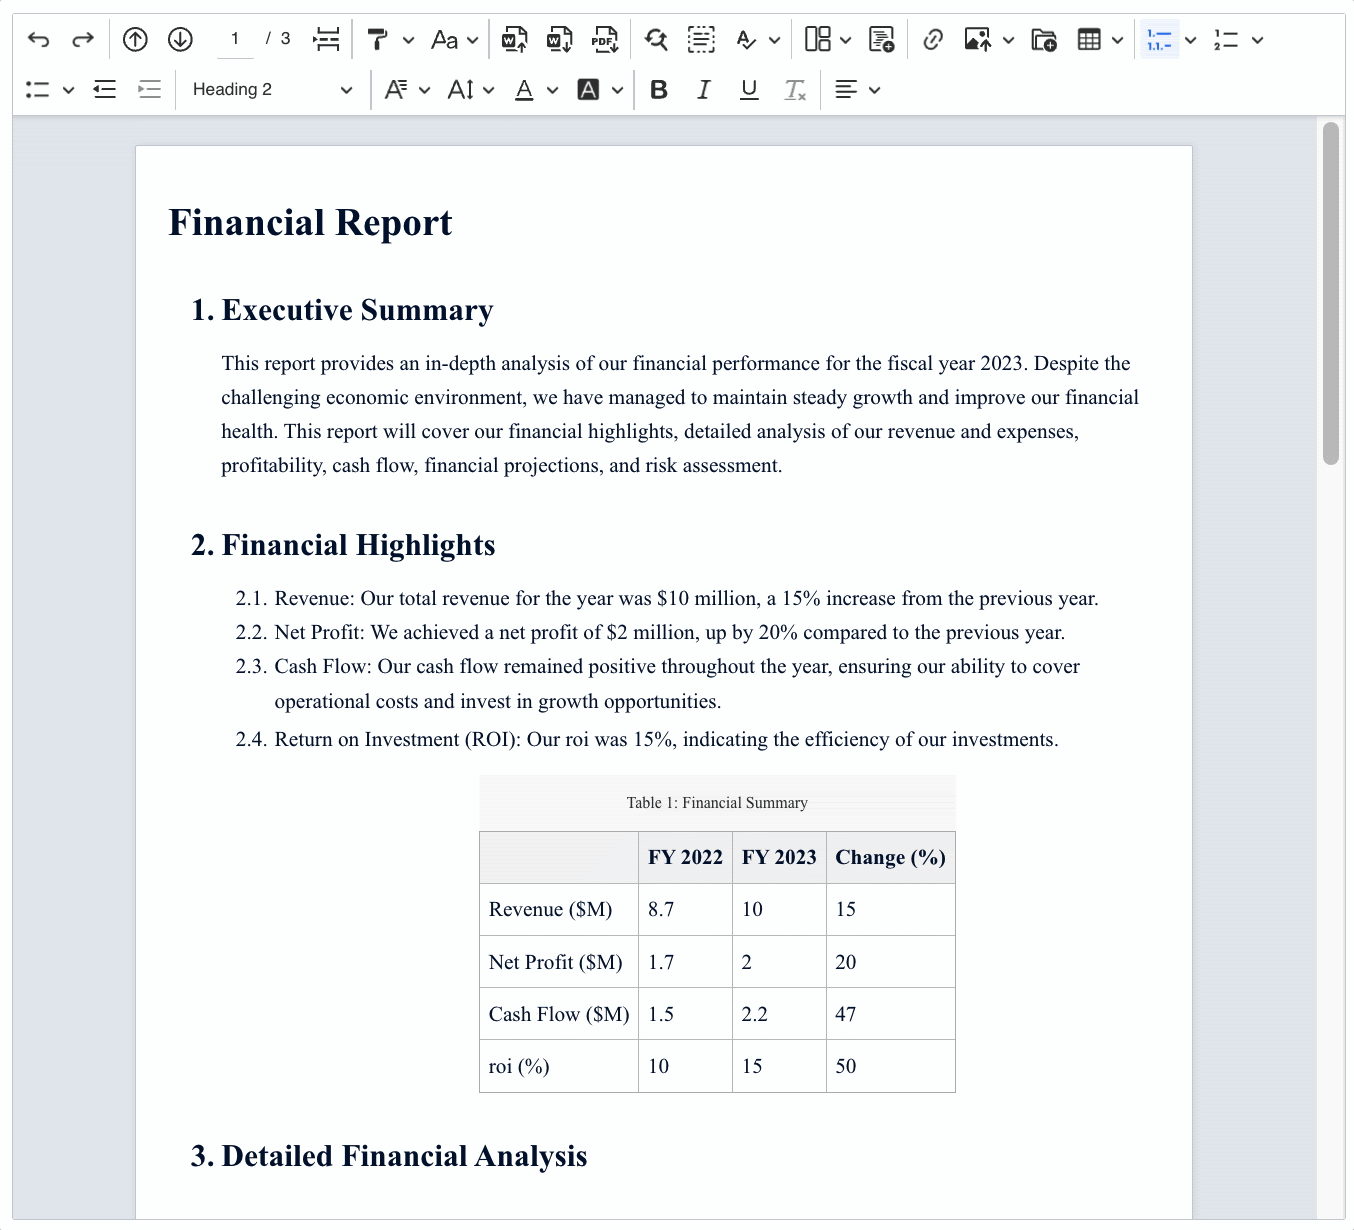
Task: Click the Select All icon
Action: tap(701, 40)
